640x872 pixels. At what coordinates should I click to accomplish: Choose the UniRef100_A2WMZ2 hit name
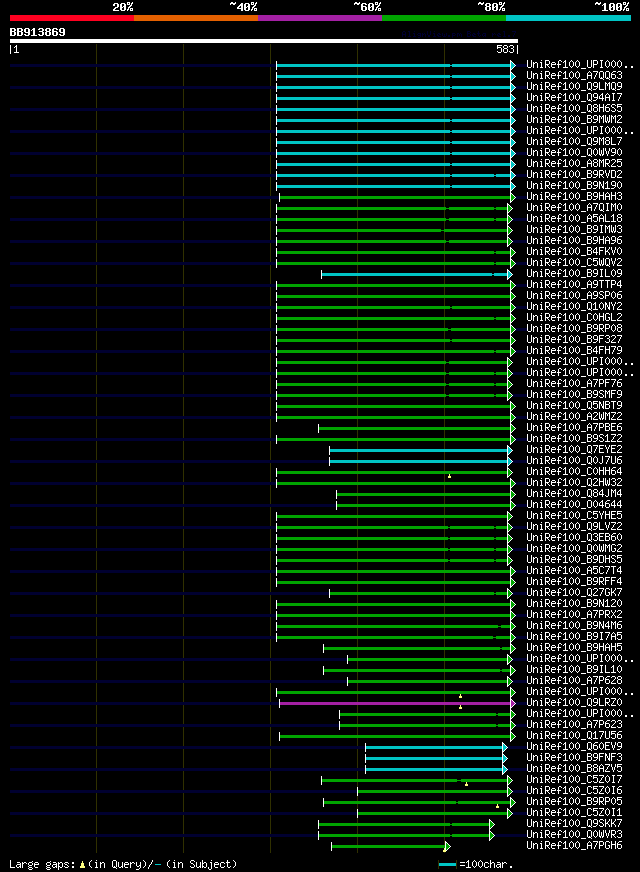coord(574,417)
